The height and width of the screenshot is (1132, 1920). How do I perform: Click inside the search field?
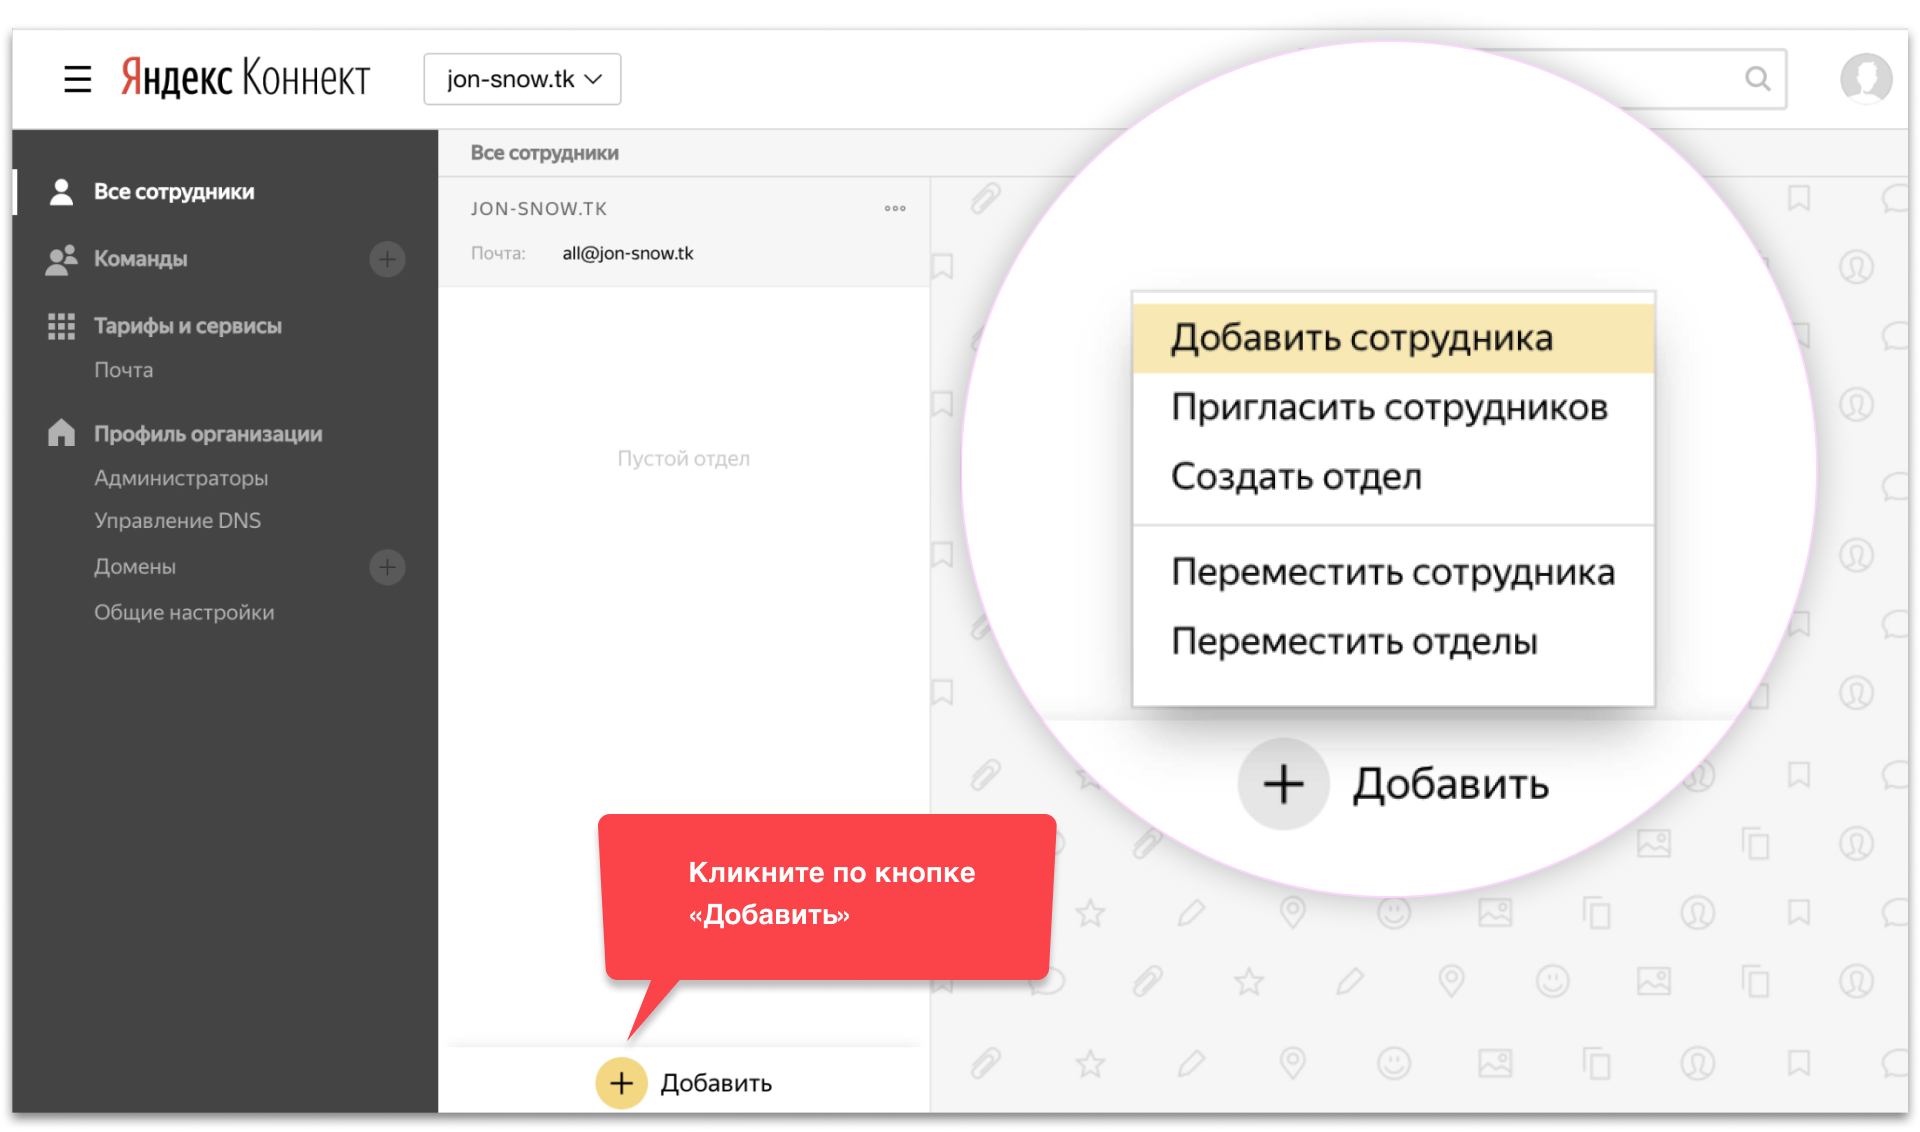1660,79
